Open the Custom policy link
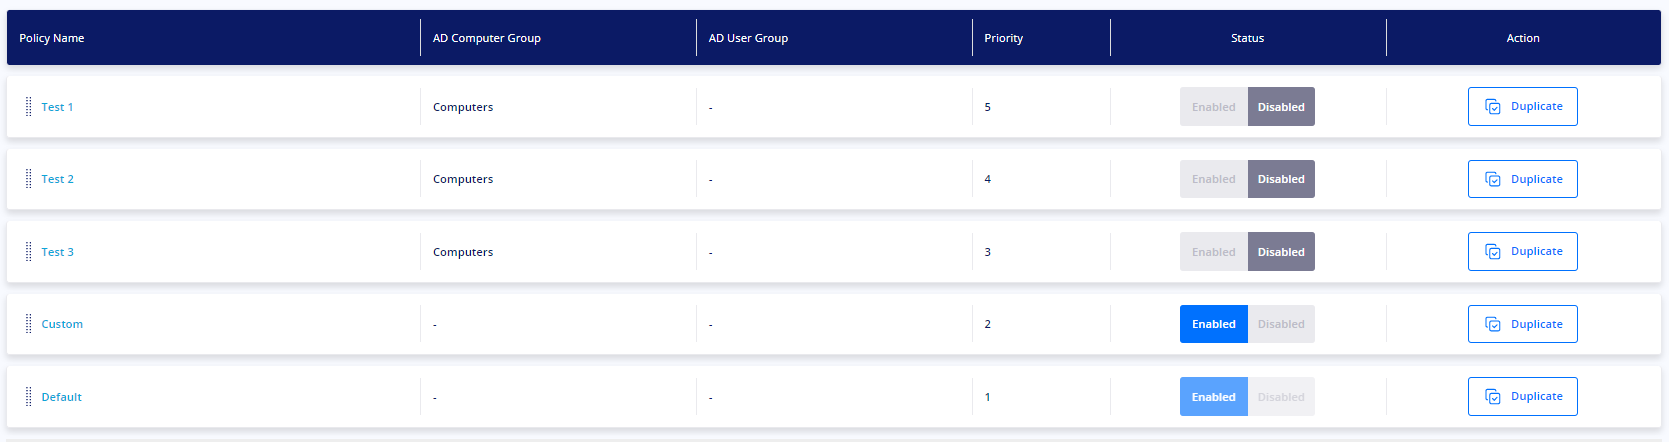This screenshot has width=1669, height=442. click(62, 324)
